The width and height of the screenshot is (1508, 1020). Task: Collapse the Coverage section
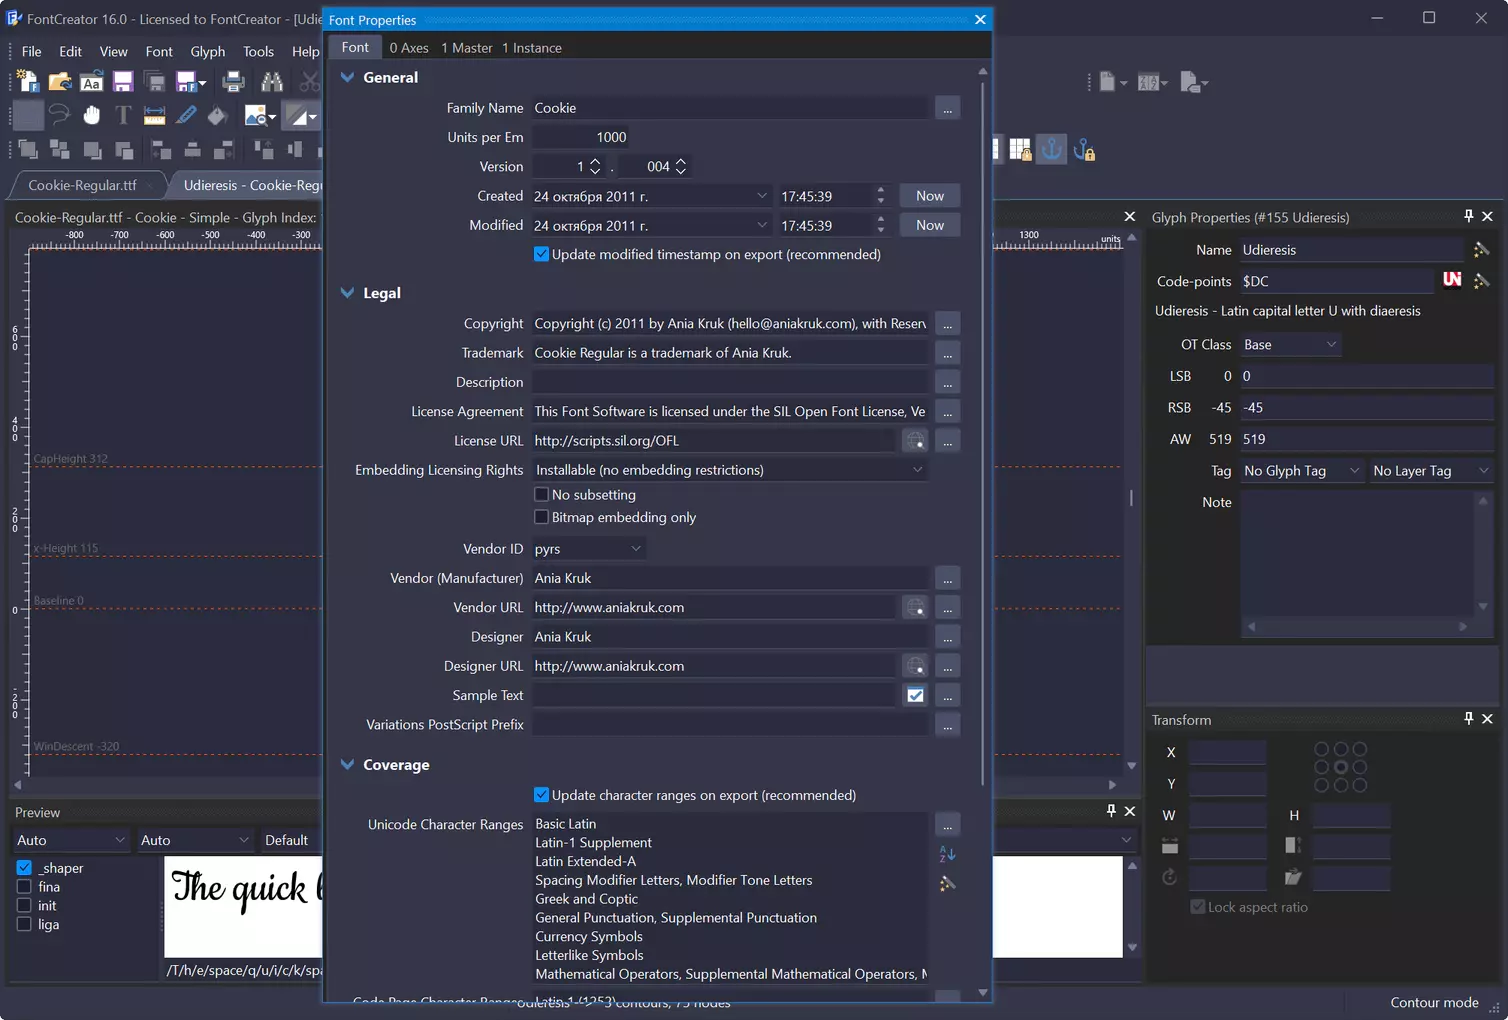click(347, 765)
